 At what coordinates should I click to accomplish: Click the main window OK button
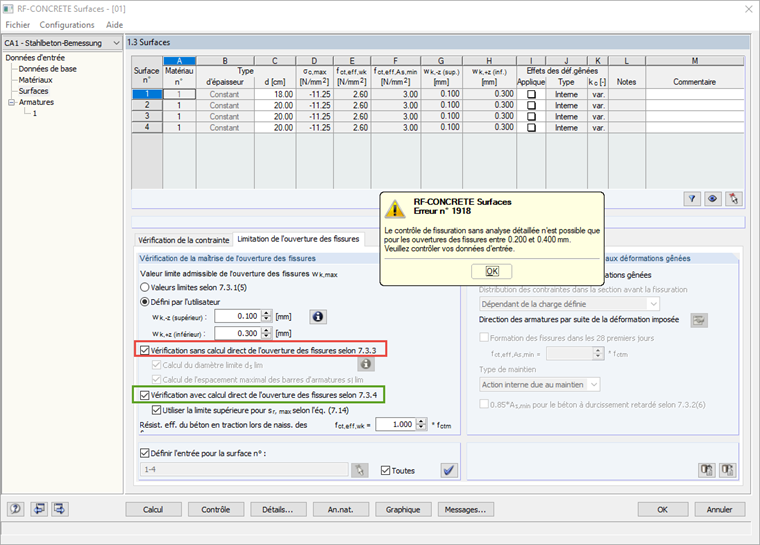pos(663,510)
